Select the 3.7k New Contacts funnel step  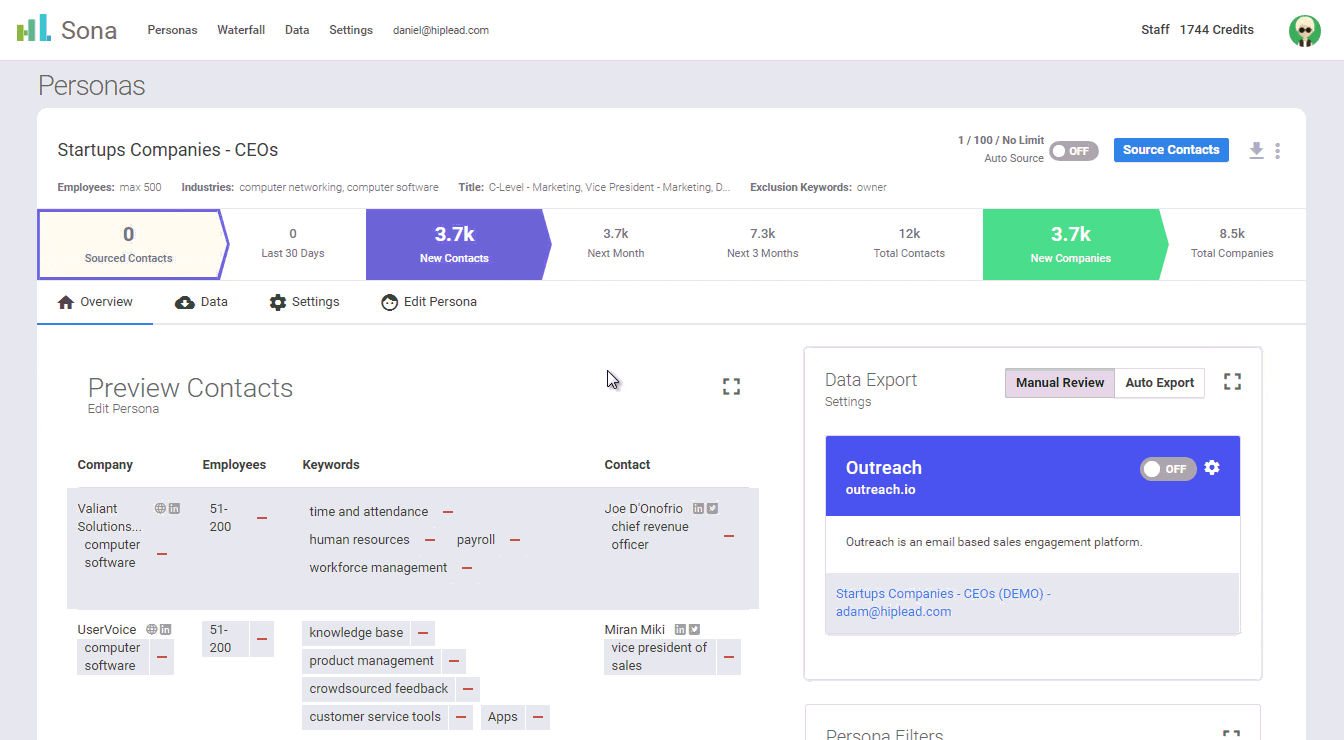pos(455,244)
